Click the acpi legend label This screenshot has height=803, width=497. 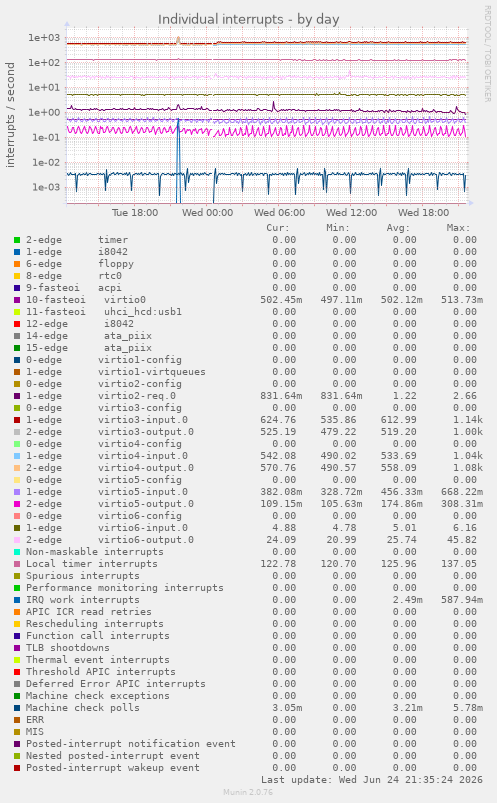tap(110, 288)
